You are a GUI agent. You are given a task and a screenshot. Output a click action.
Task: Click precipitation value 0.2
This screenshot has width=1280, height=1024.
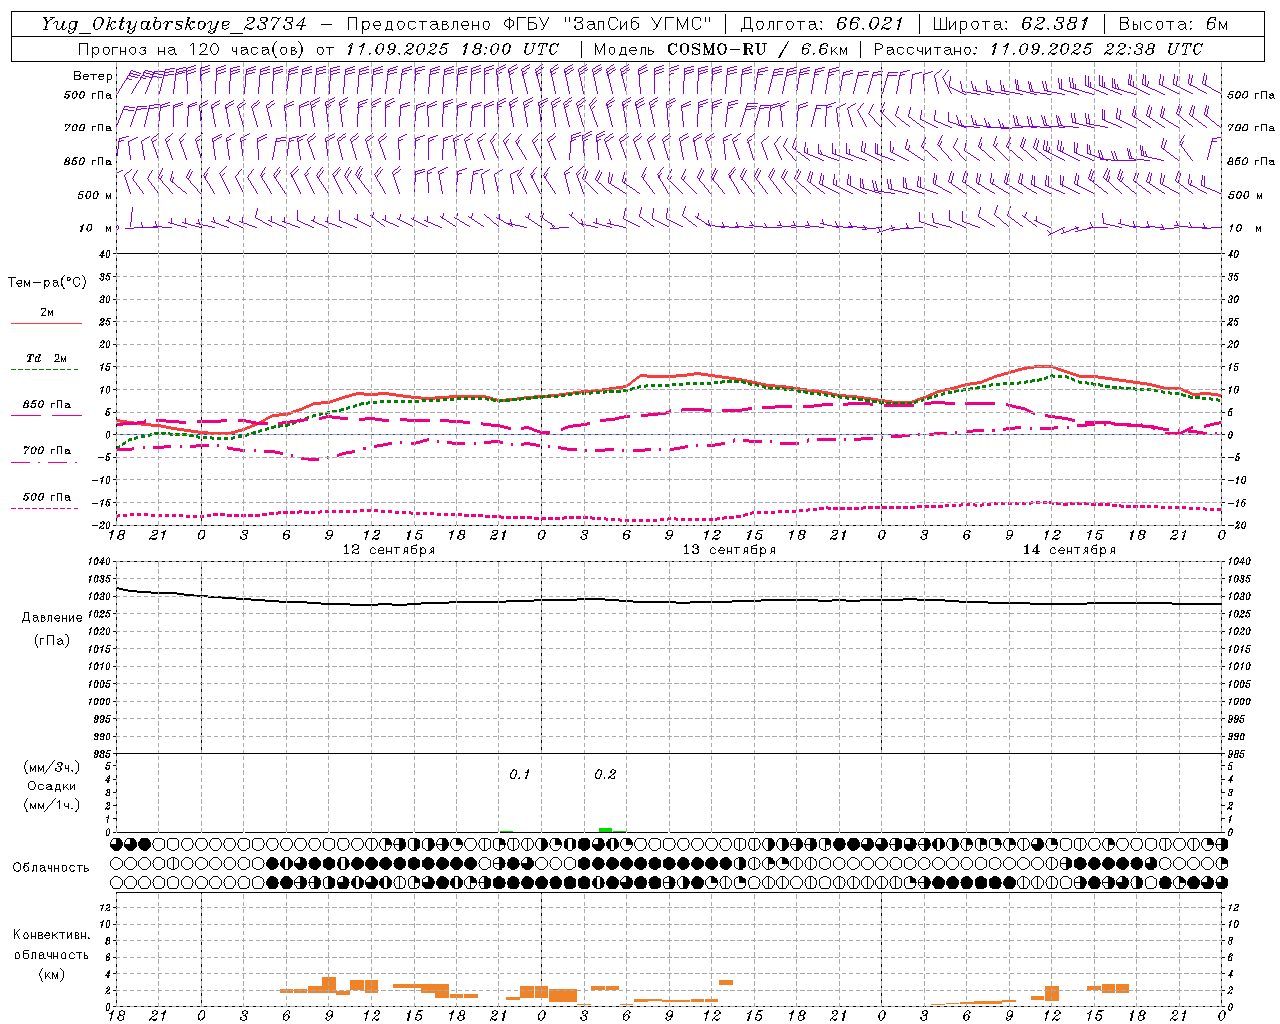pos(605,775)
